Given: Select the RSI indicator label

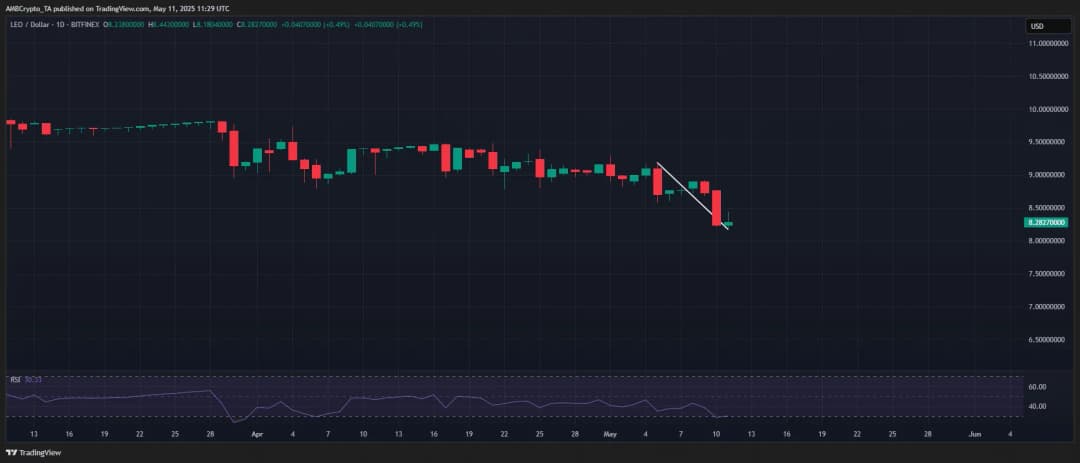Looking at the screenshot, I should [15, 380].
